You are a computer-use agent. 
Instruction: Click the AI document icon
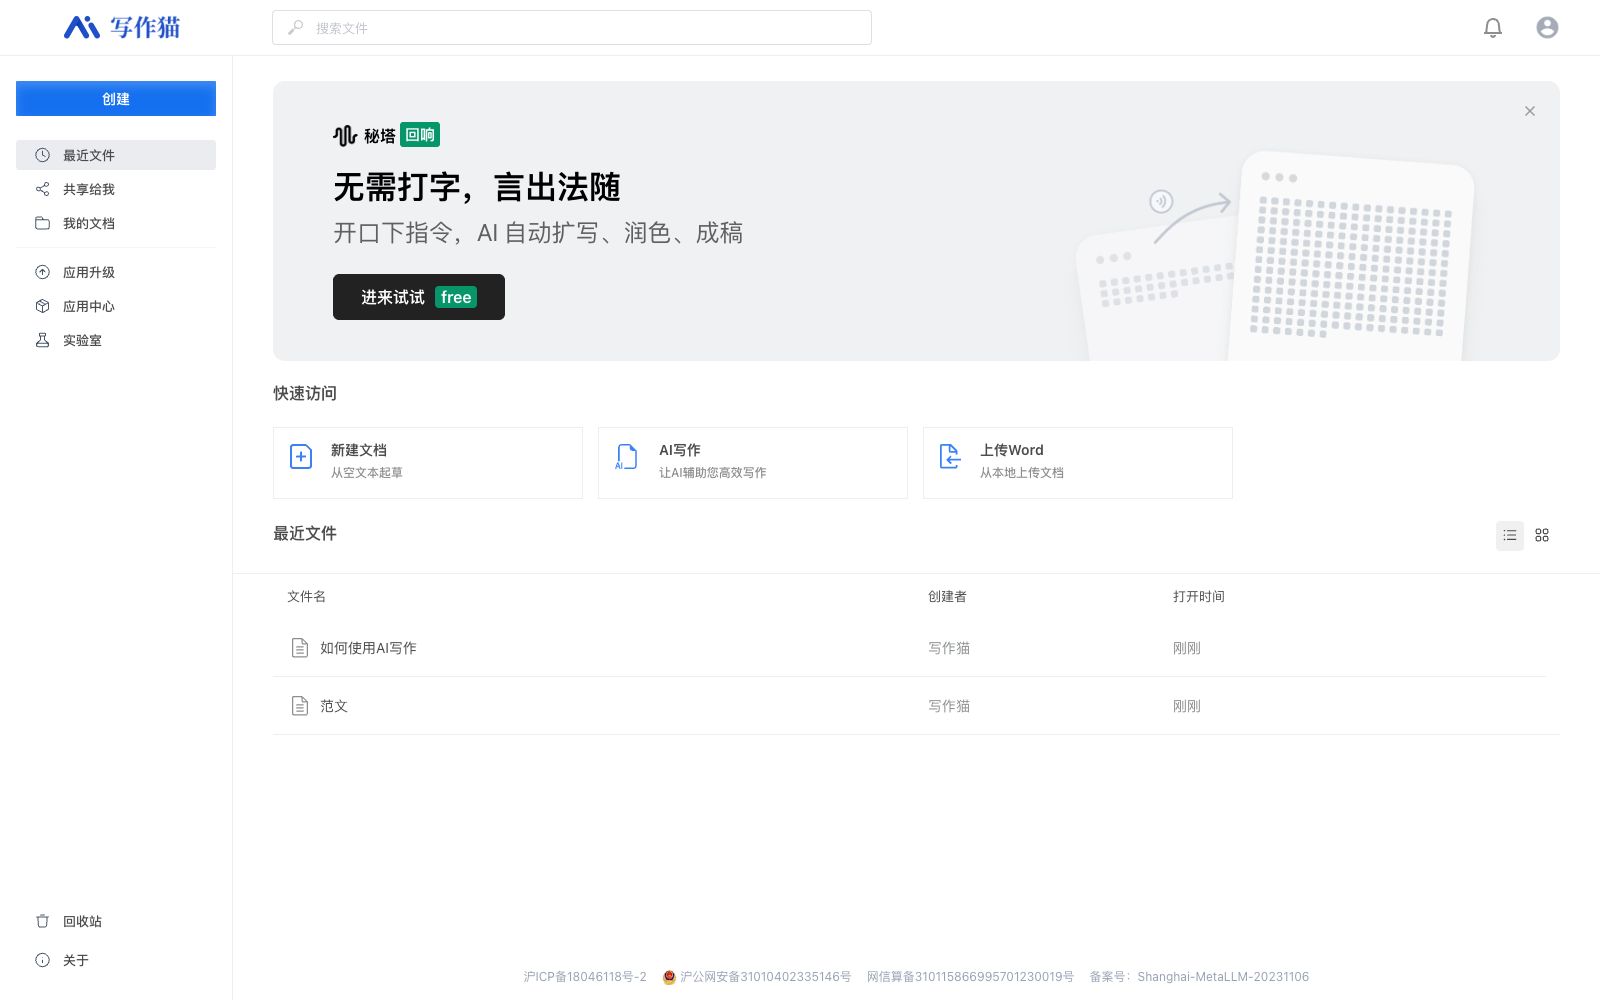point(626,457)
